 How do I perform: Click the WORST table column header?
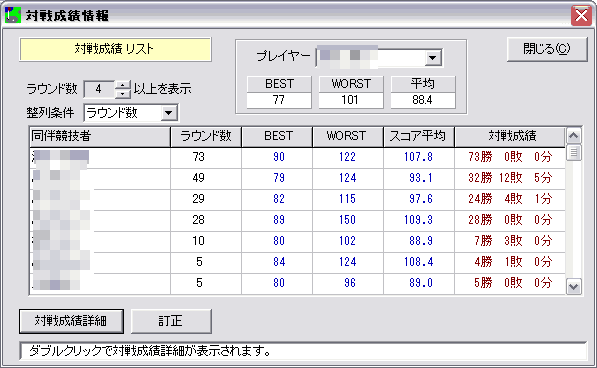pos(348,137)
